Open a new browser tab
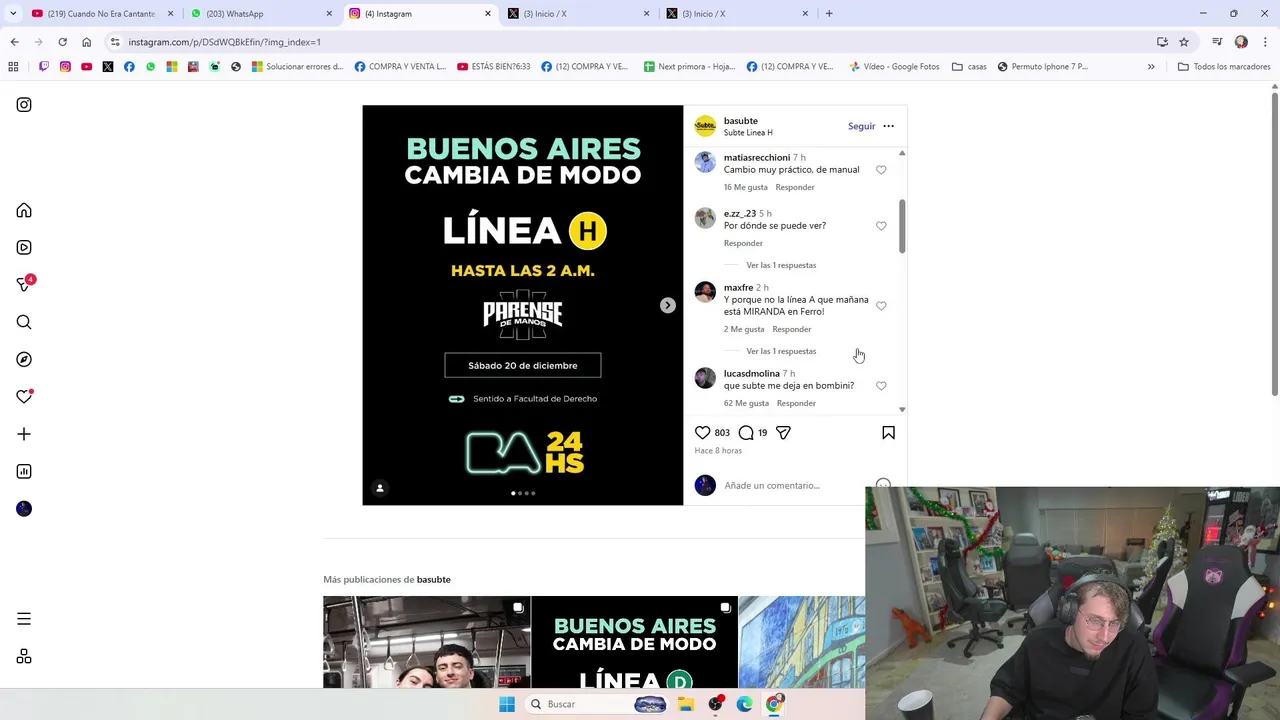Viewport: 1280px width, 720px height. [x=829, y=14]
